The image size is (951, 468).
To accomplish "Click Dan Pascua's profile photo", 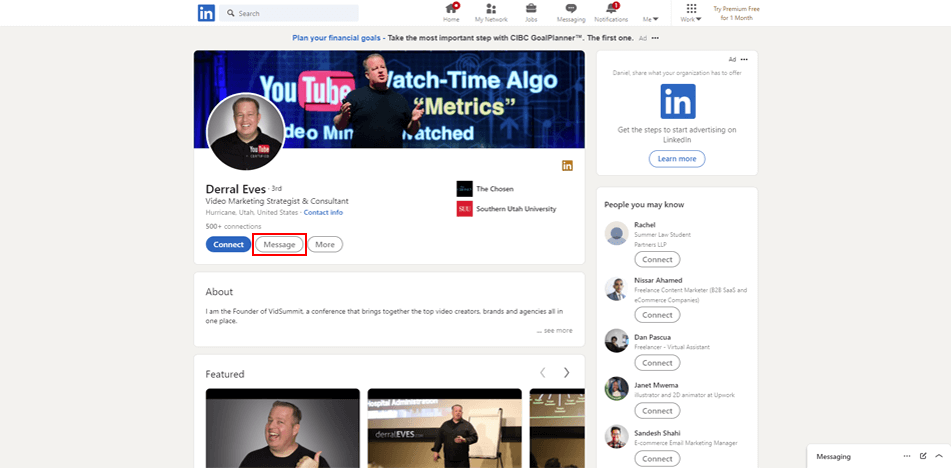I will tap(616, 341).
